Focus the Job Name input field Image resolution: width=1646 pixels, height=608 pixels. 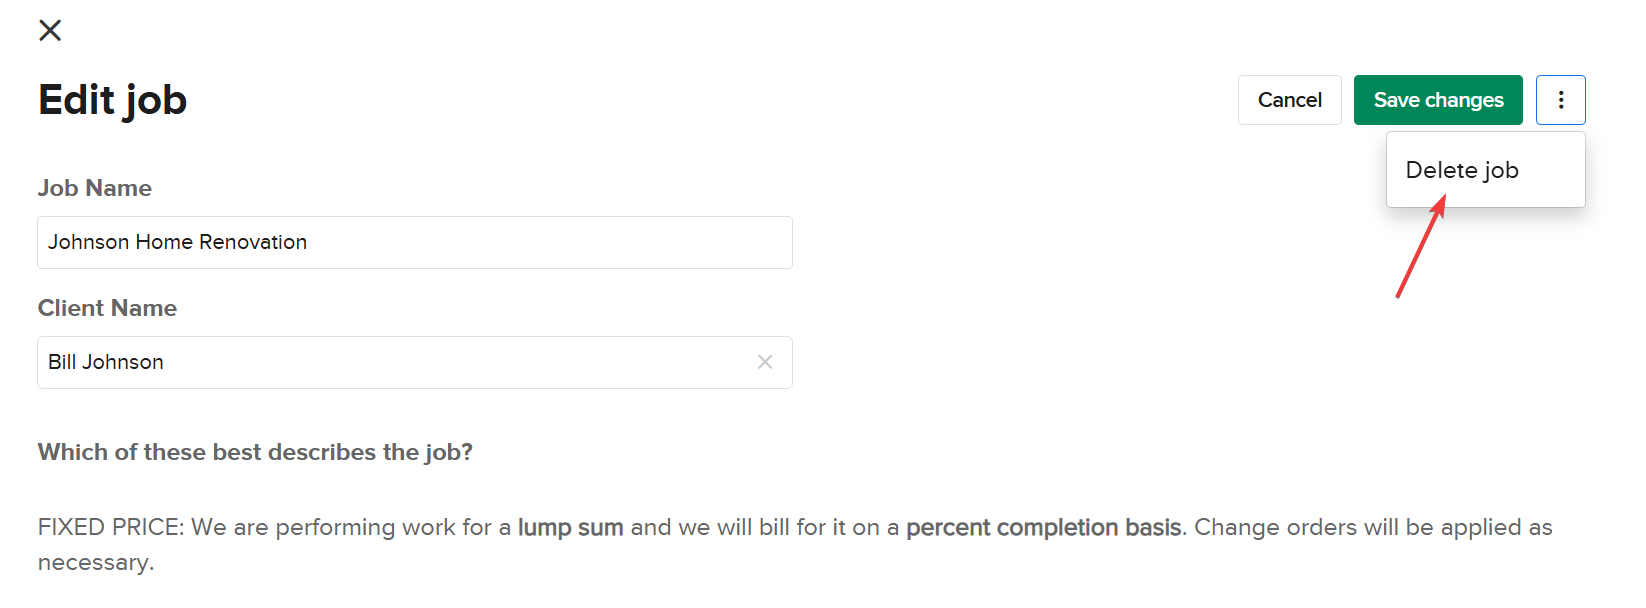pos(414,242)
